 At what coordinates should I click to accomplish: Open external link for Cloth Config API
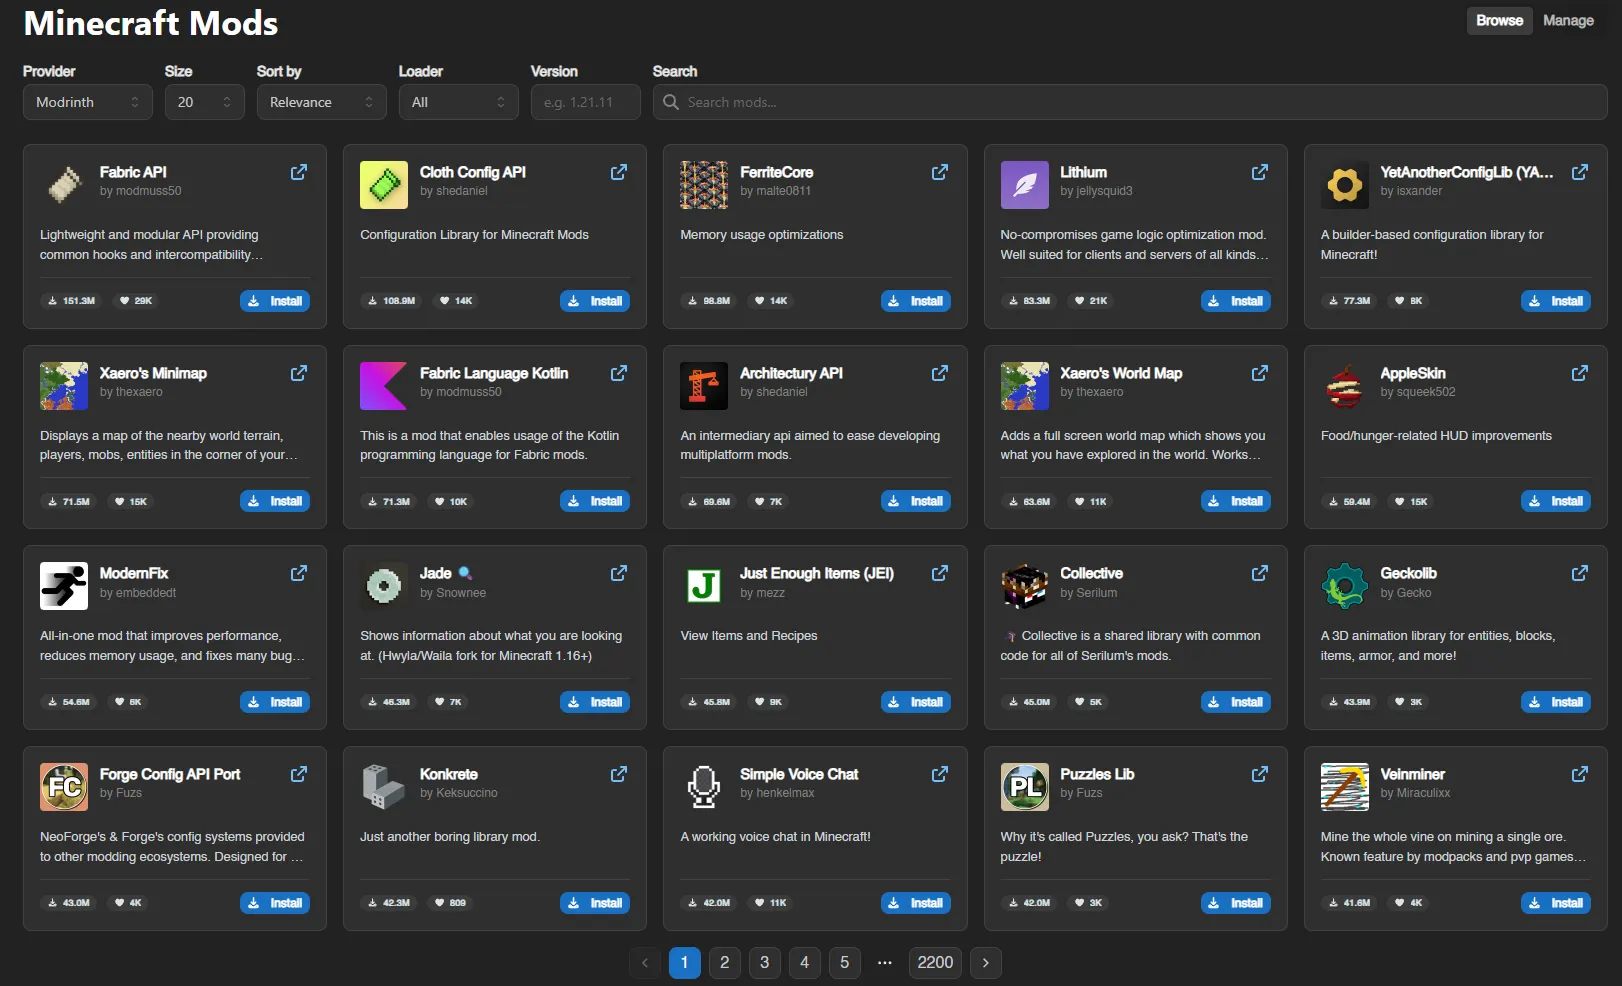[619, 172]
